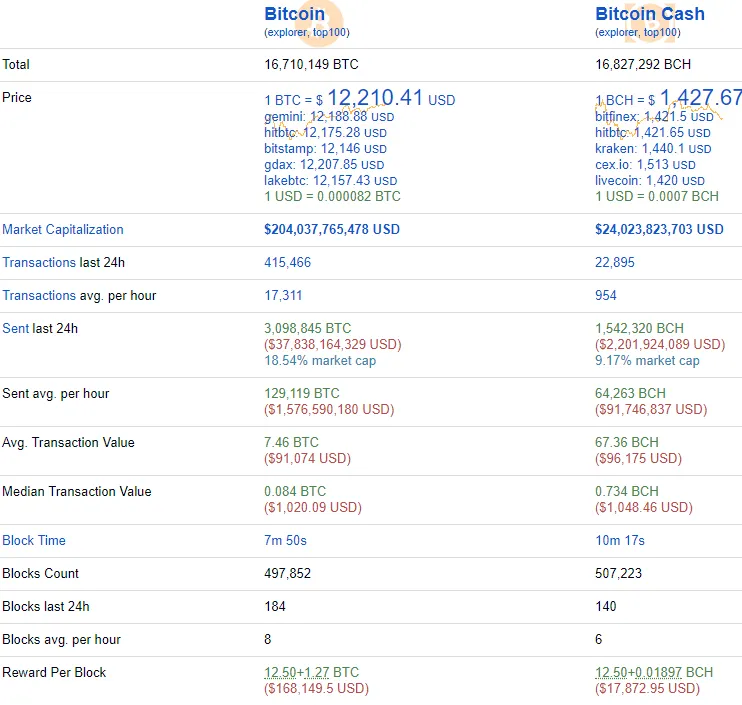Click the Reward Per Block row label

click(54, 672)
